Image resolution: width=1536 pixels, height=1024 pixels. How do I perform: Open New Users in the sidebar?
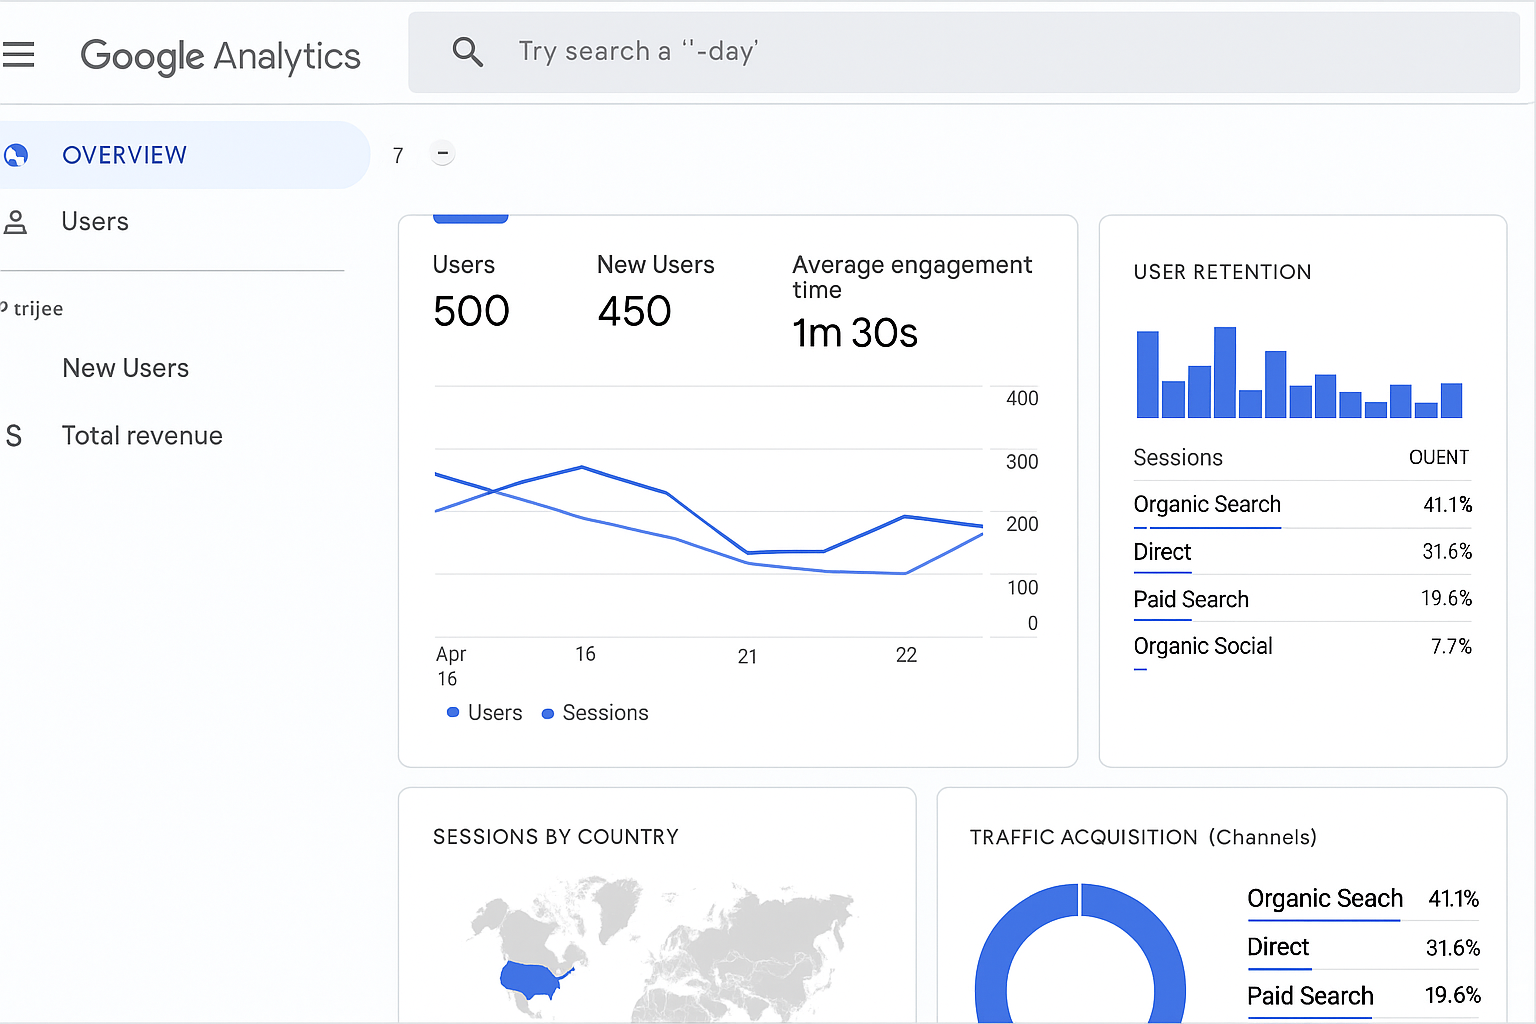[125, 368]
